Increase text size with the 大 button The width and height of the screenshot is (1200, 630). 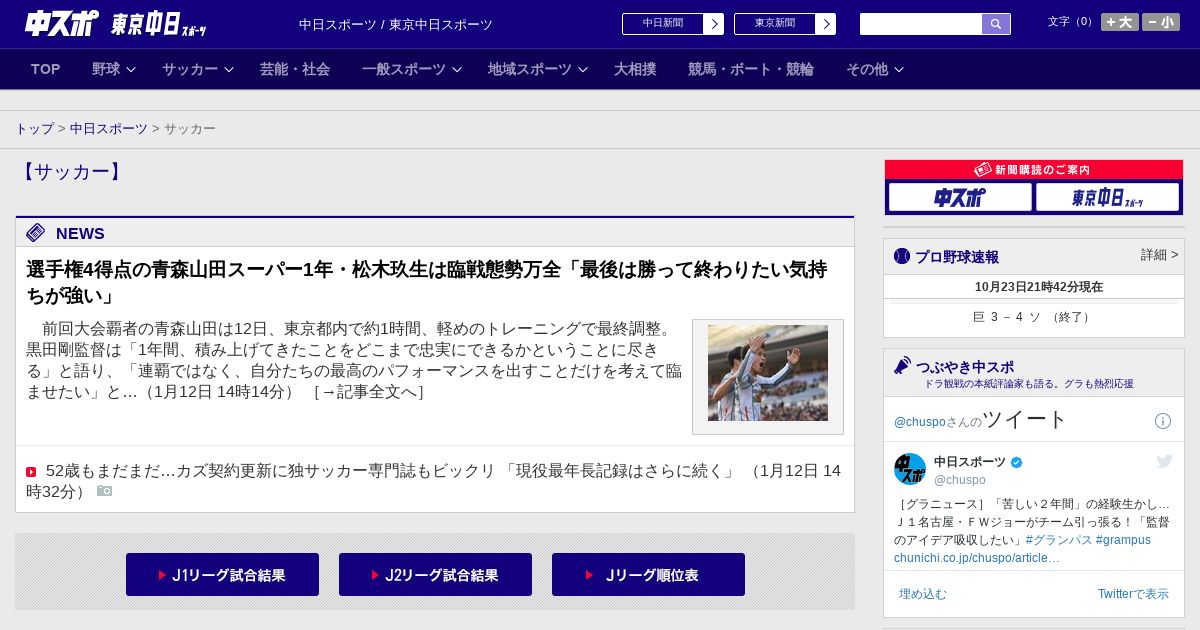click(1120, 22)
